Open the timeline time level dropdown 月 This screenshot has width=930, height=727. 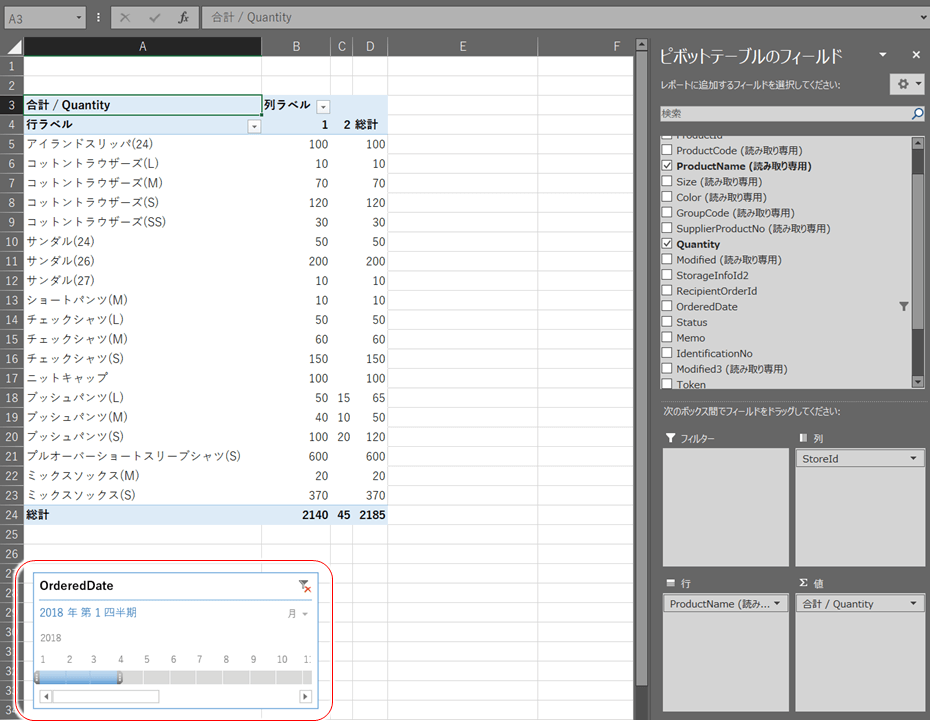coord(298,614)
